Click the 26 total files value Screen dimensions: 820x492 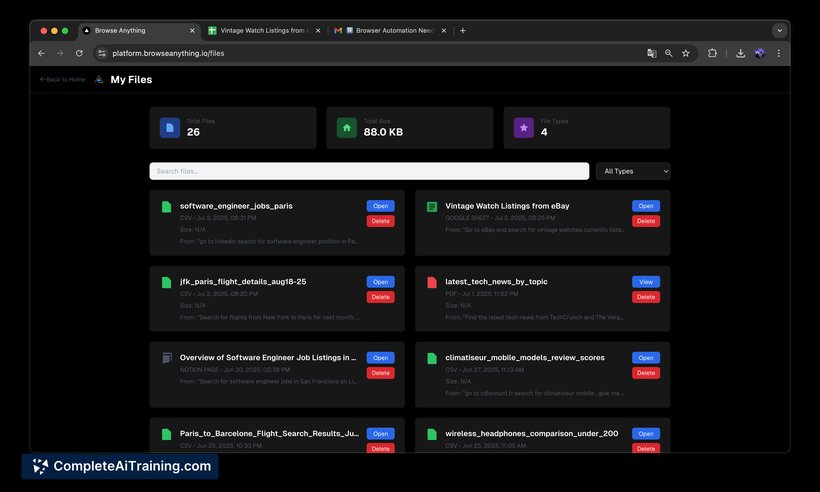pos(193,132)
